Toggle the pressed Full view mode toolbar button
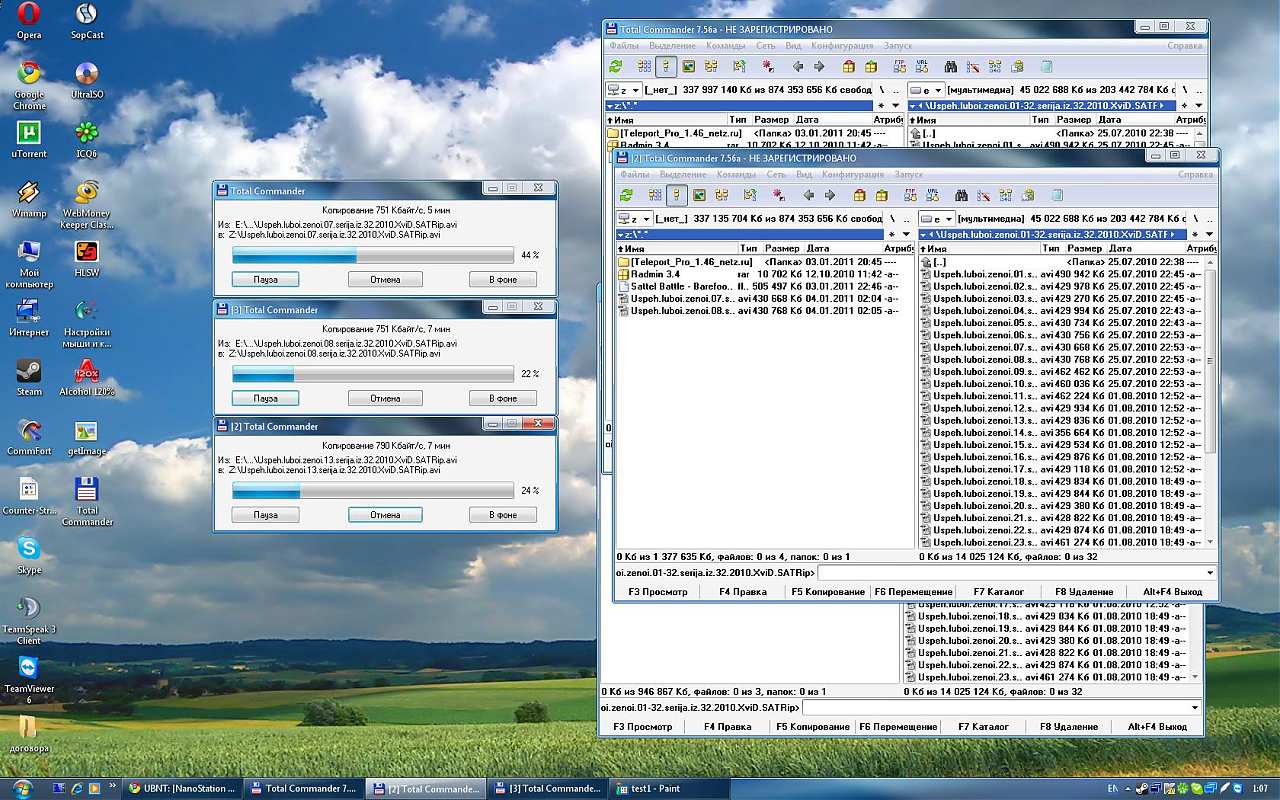Image resolution: width=1280 pixels, height=800 pixels. [677, 196]
